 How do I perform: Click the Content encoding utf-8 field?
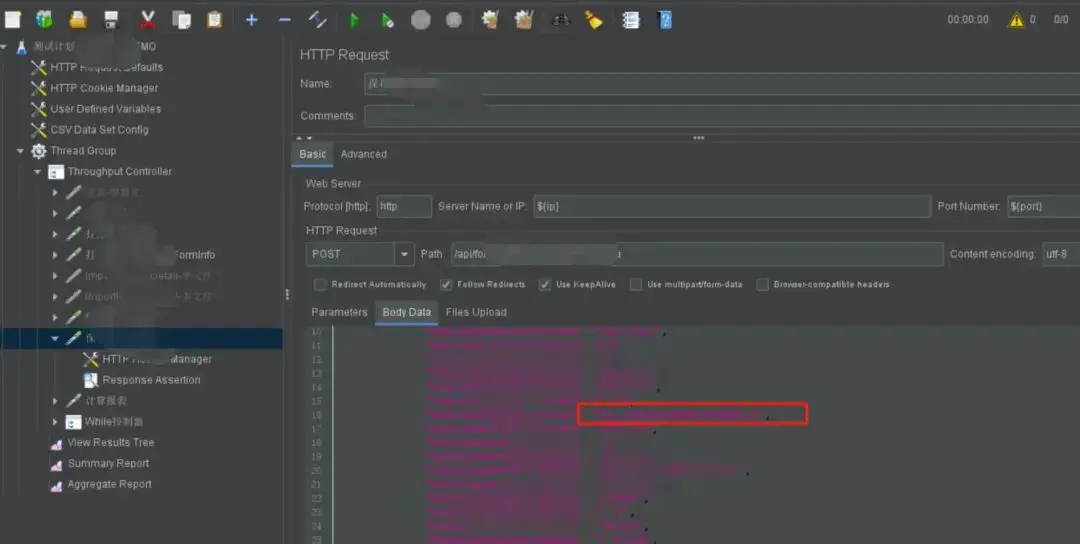point(1061,254)
